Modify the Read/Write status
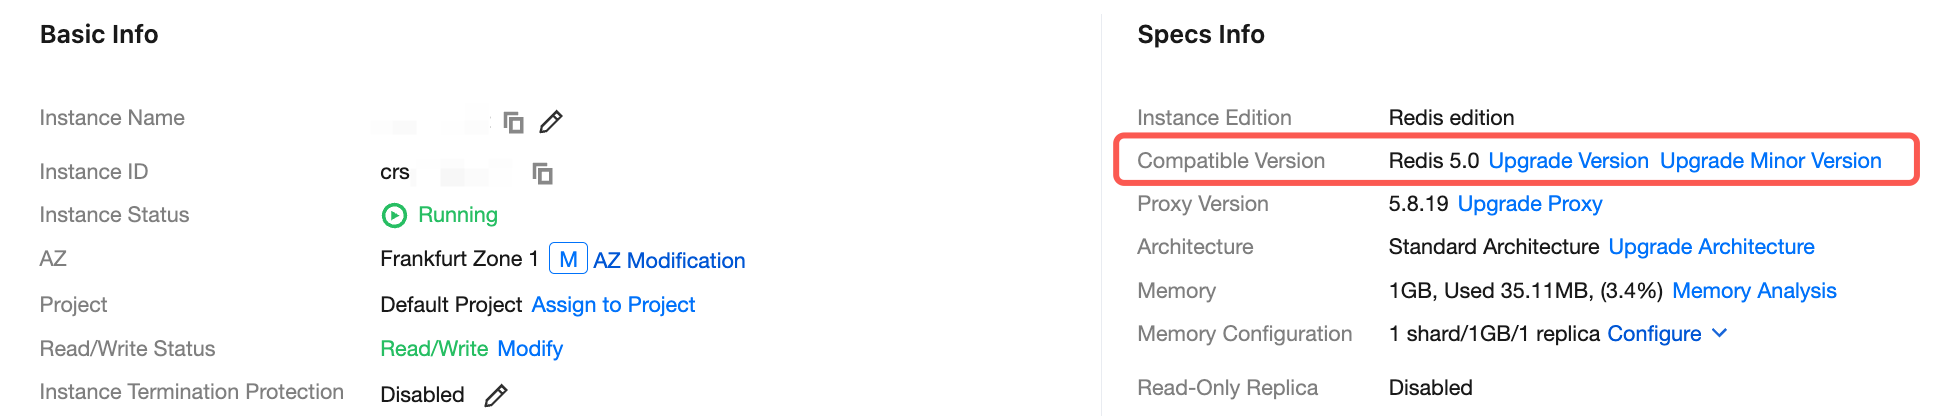This screenshot has height=416, width=1934. coord(530,349)
